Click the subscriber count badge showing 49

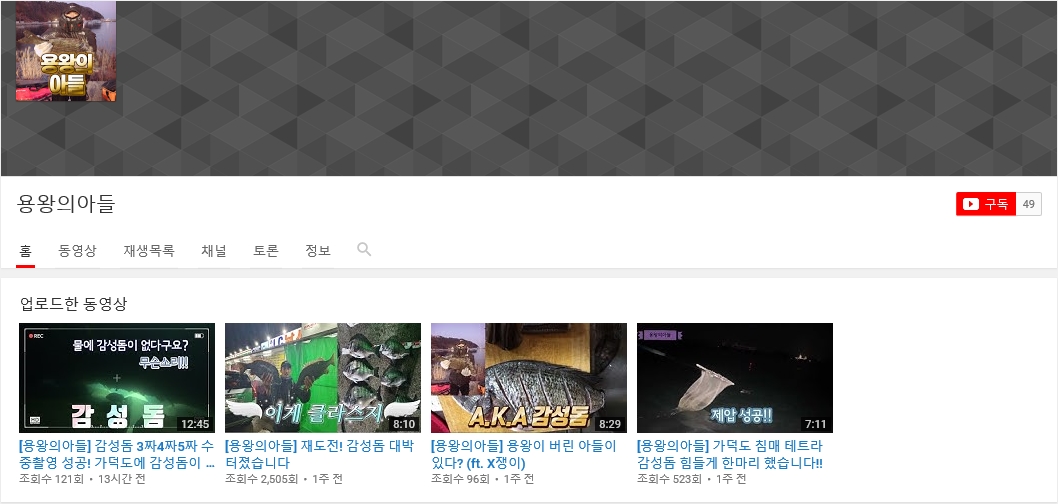[1028, 204]
